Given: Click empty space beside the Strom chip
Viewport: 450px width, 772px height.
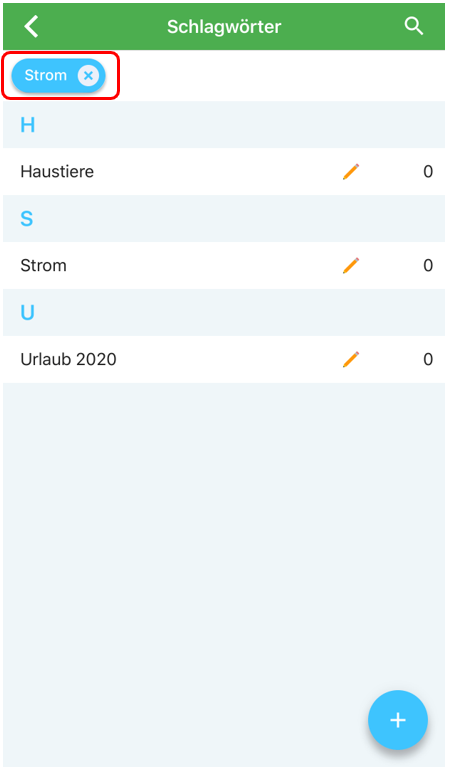Looking at the screenshot, I should (x=281, y=75).
